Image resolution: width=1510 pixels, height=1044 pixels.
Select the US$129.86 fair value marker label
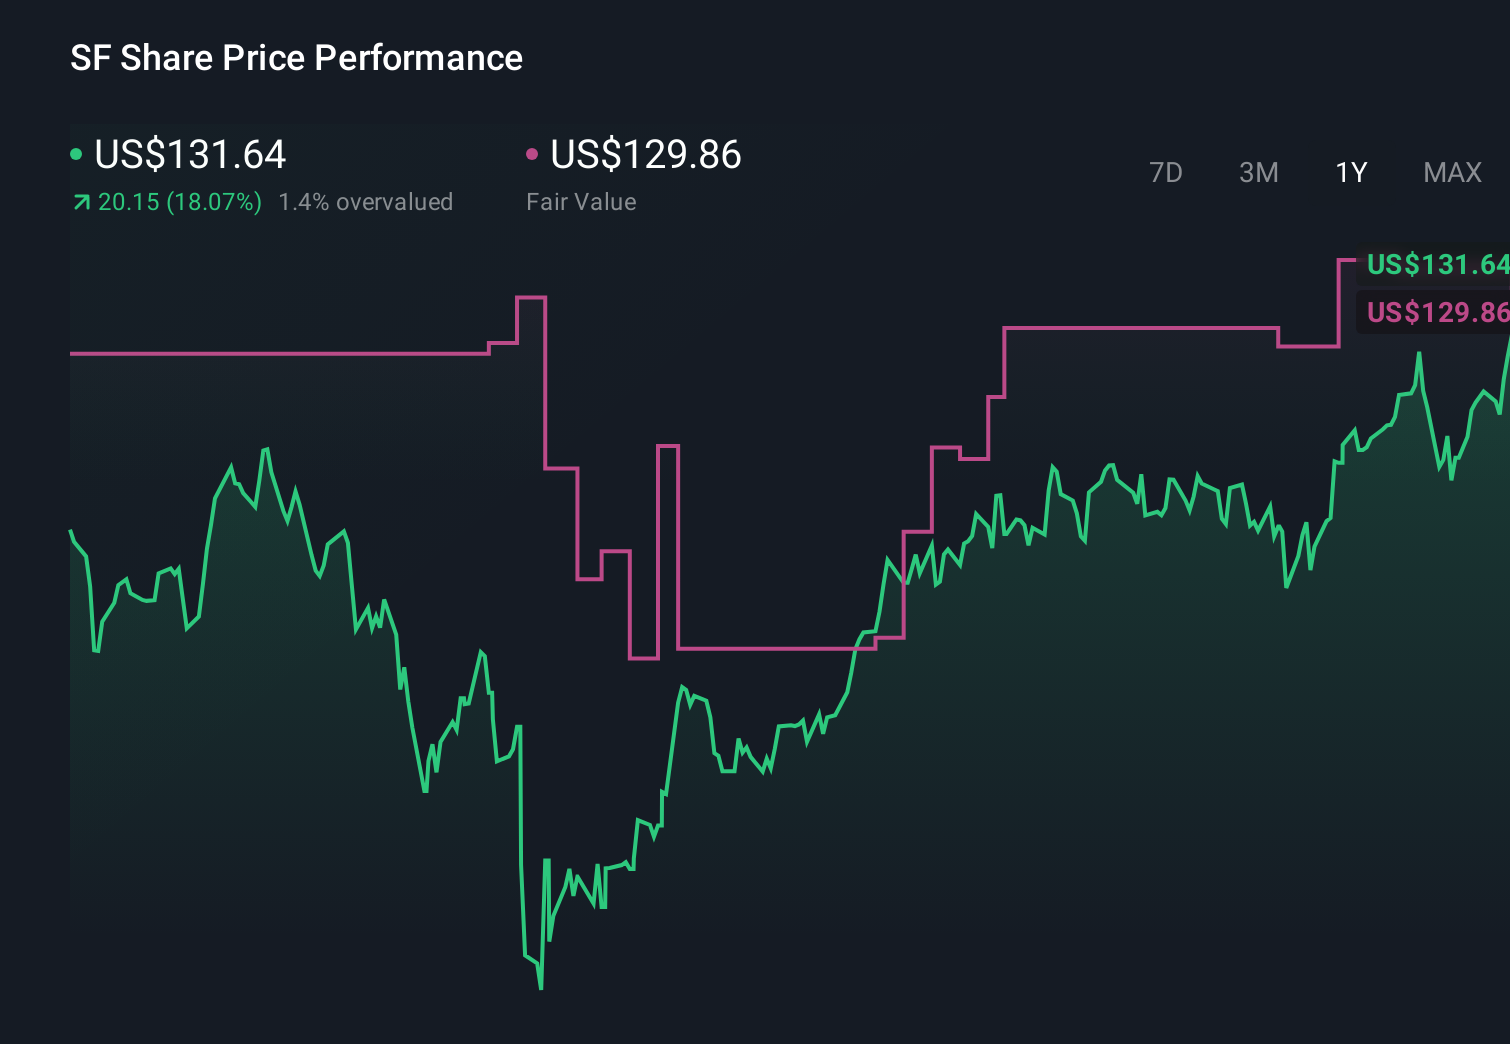[1437, 313]
